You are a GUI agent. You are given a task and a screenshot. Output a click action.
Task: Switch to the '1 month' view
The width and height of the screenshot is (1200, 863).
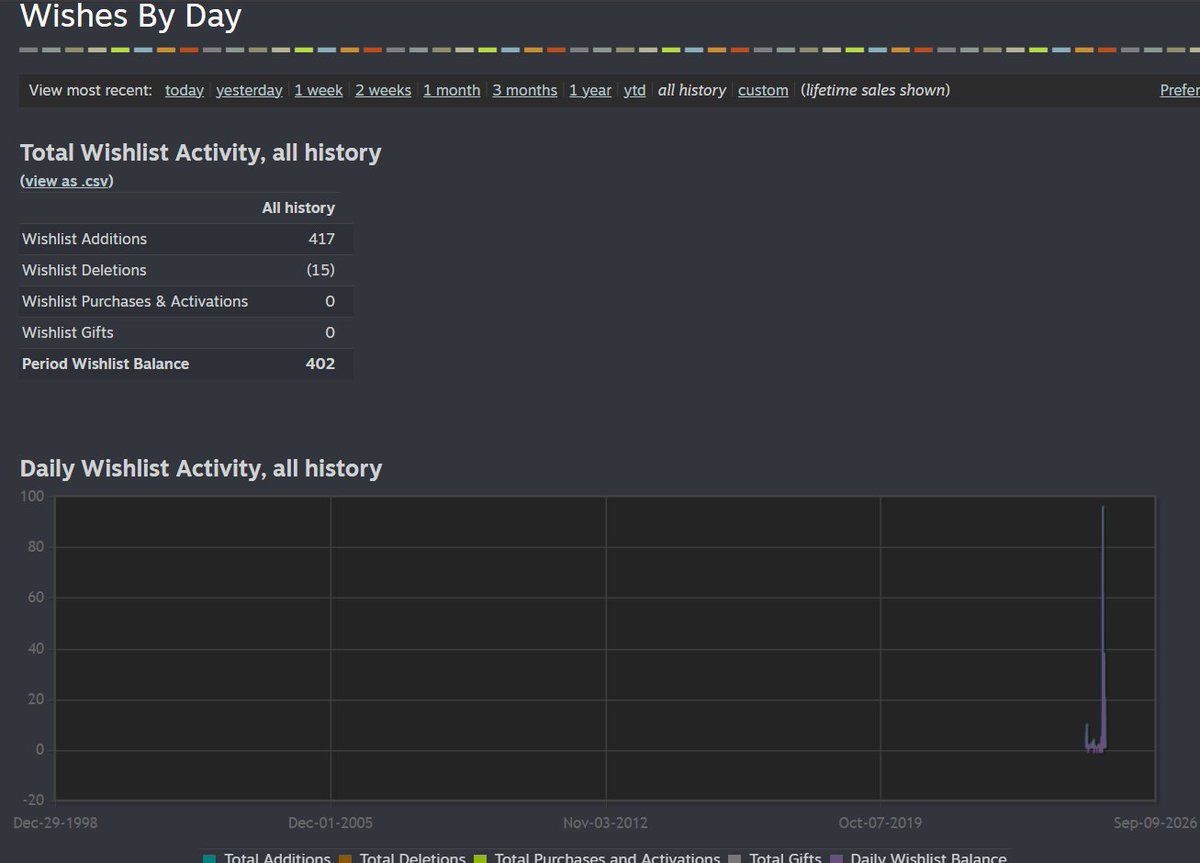pyautogui.click(x=451, y=90)
